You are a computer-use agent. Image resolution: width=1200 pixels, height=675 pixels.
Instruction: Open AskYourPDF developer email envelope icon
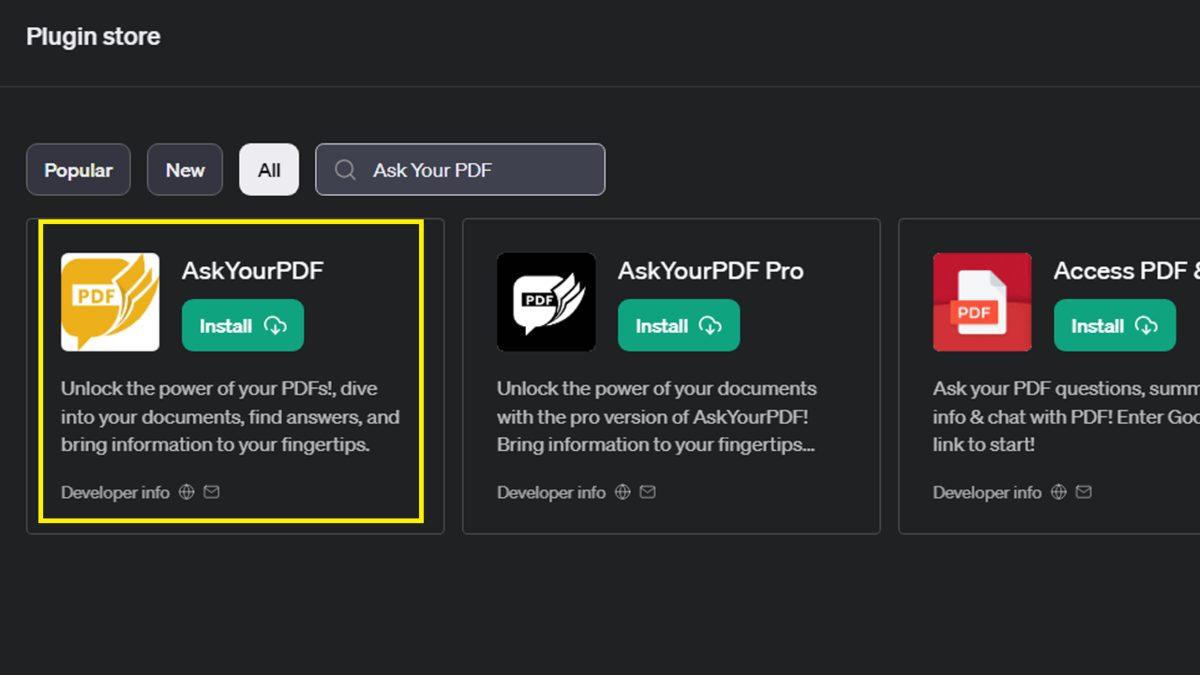212,492
